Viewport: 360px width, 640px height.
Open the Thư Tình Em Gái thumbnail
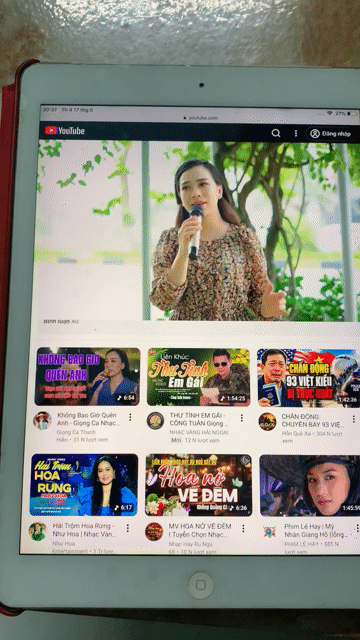click(198, 377)
